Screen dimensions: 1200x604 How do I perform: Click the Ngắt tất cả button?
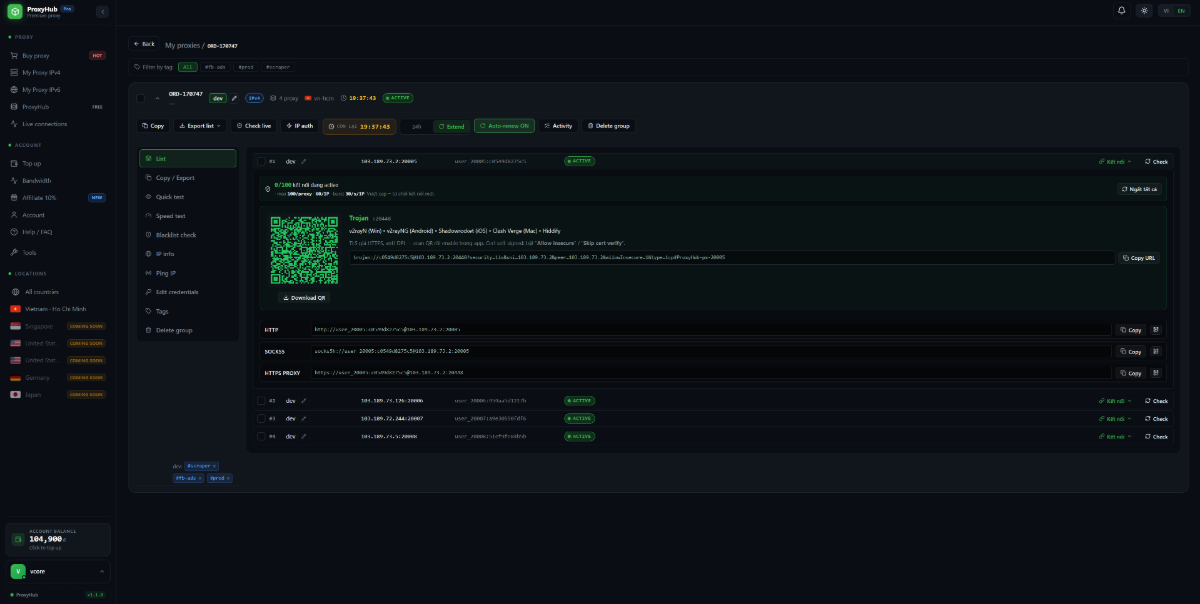coord(1139,188)
